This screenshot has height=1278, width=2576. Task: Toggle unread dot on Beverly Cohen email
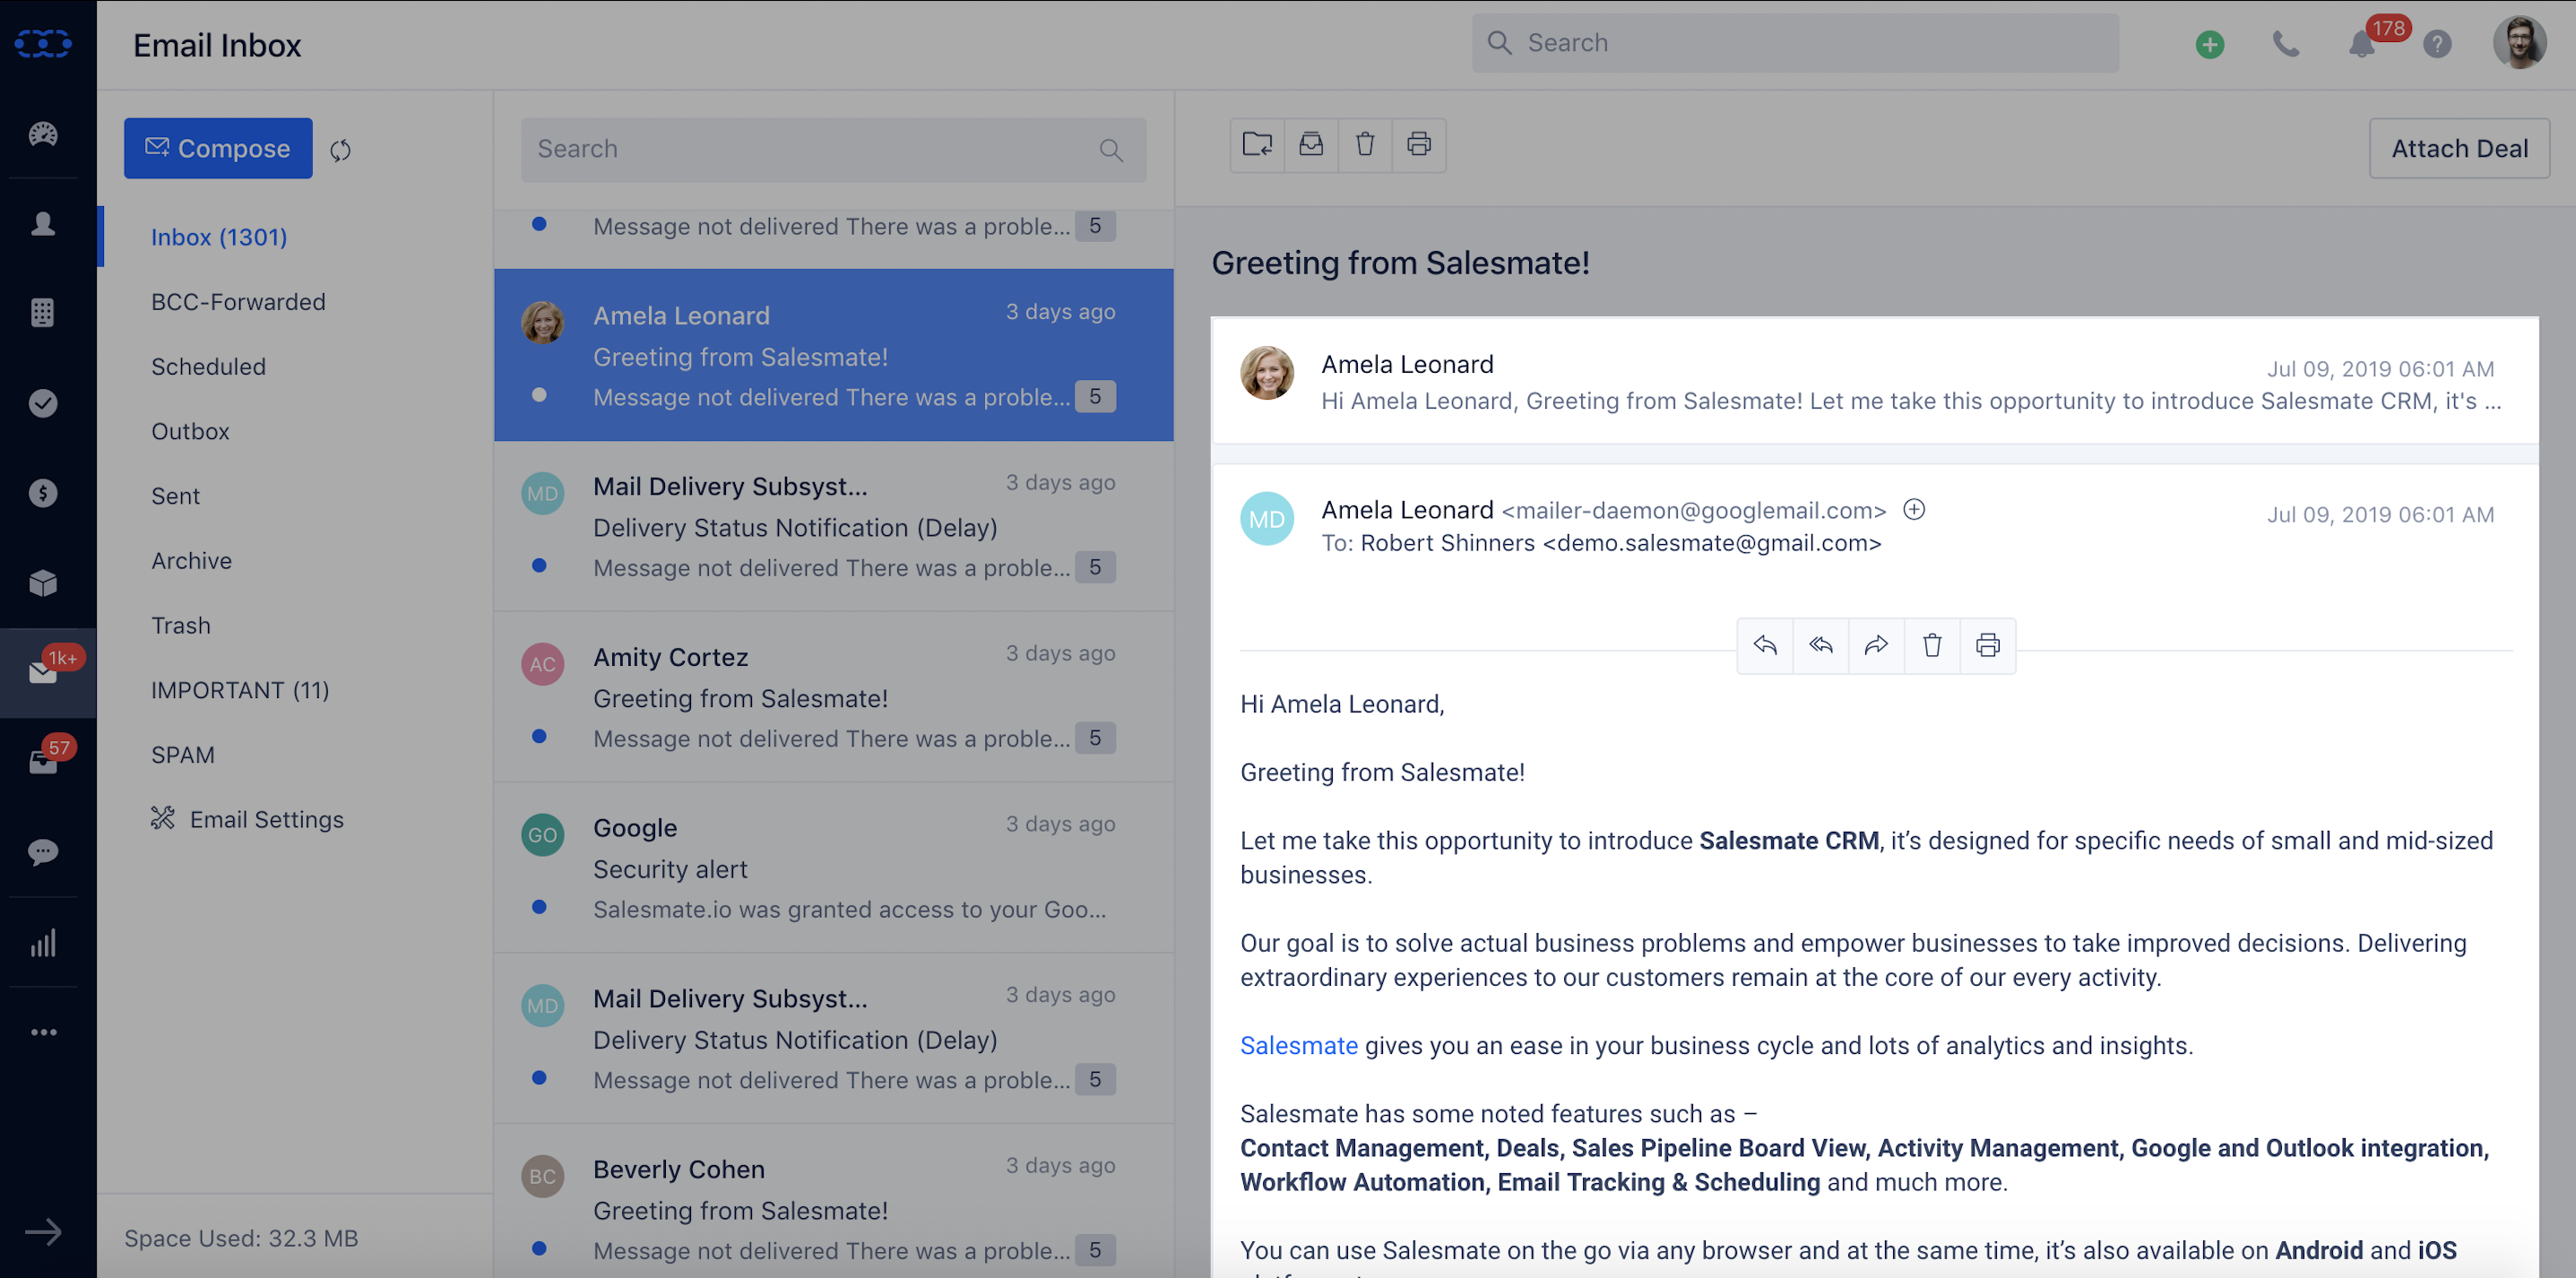click(x=539, y=1248)
